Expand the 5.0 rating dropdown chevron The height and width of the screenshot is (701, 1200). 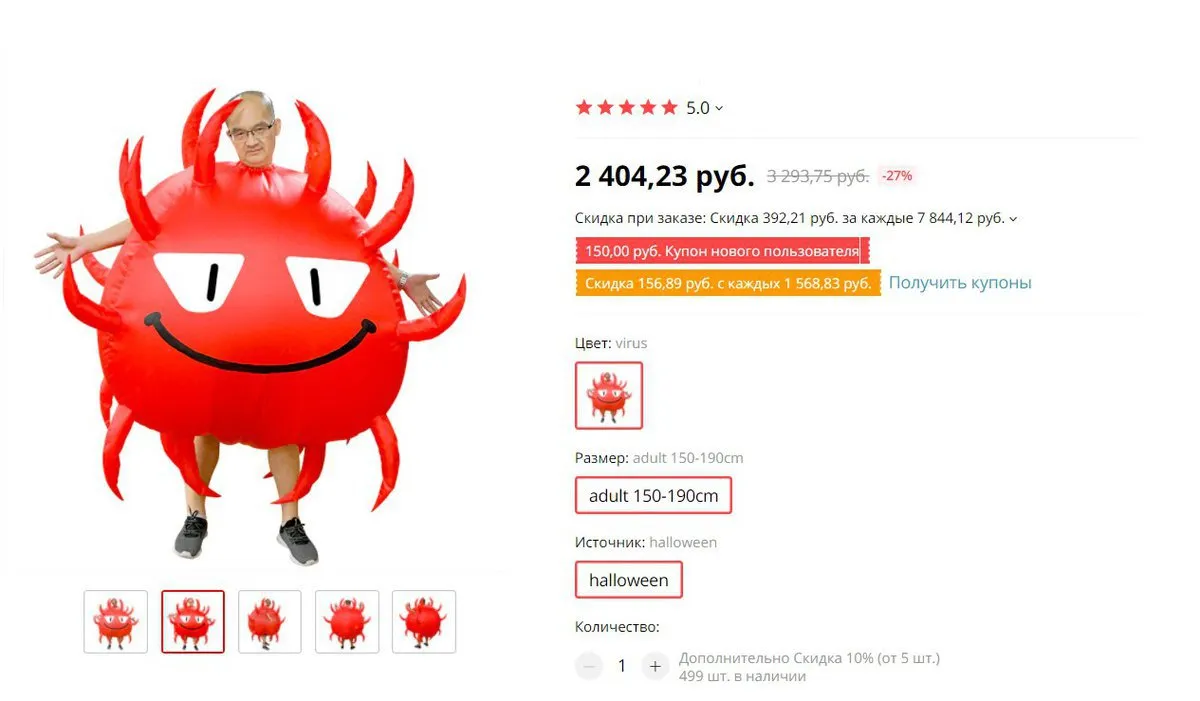719,108
